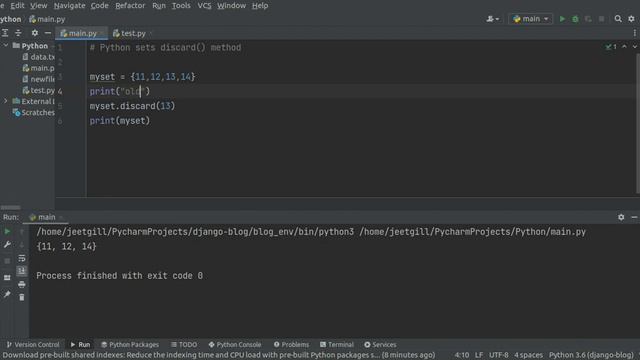Hide the Run panel with minus icon
640x360 pixels.
[x=634, y=217]
